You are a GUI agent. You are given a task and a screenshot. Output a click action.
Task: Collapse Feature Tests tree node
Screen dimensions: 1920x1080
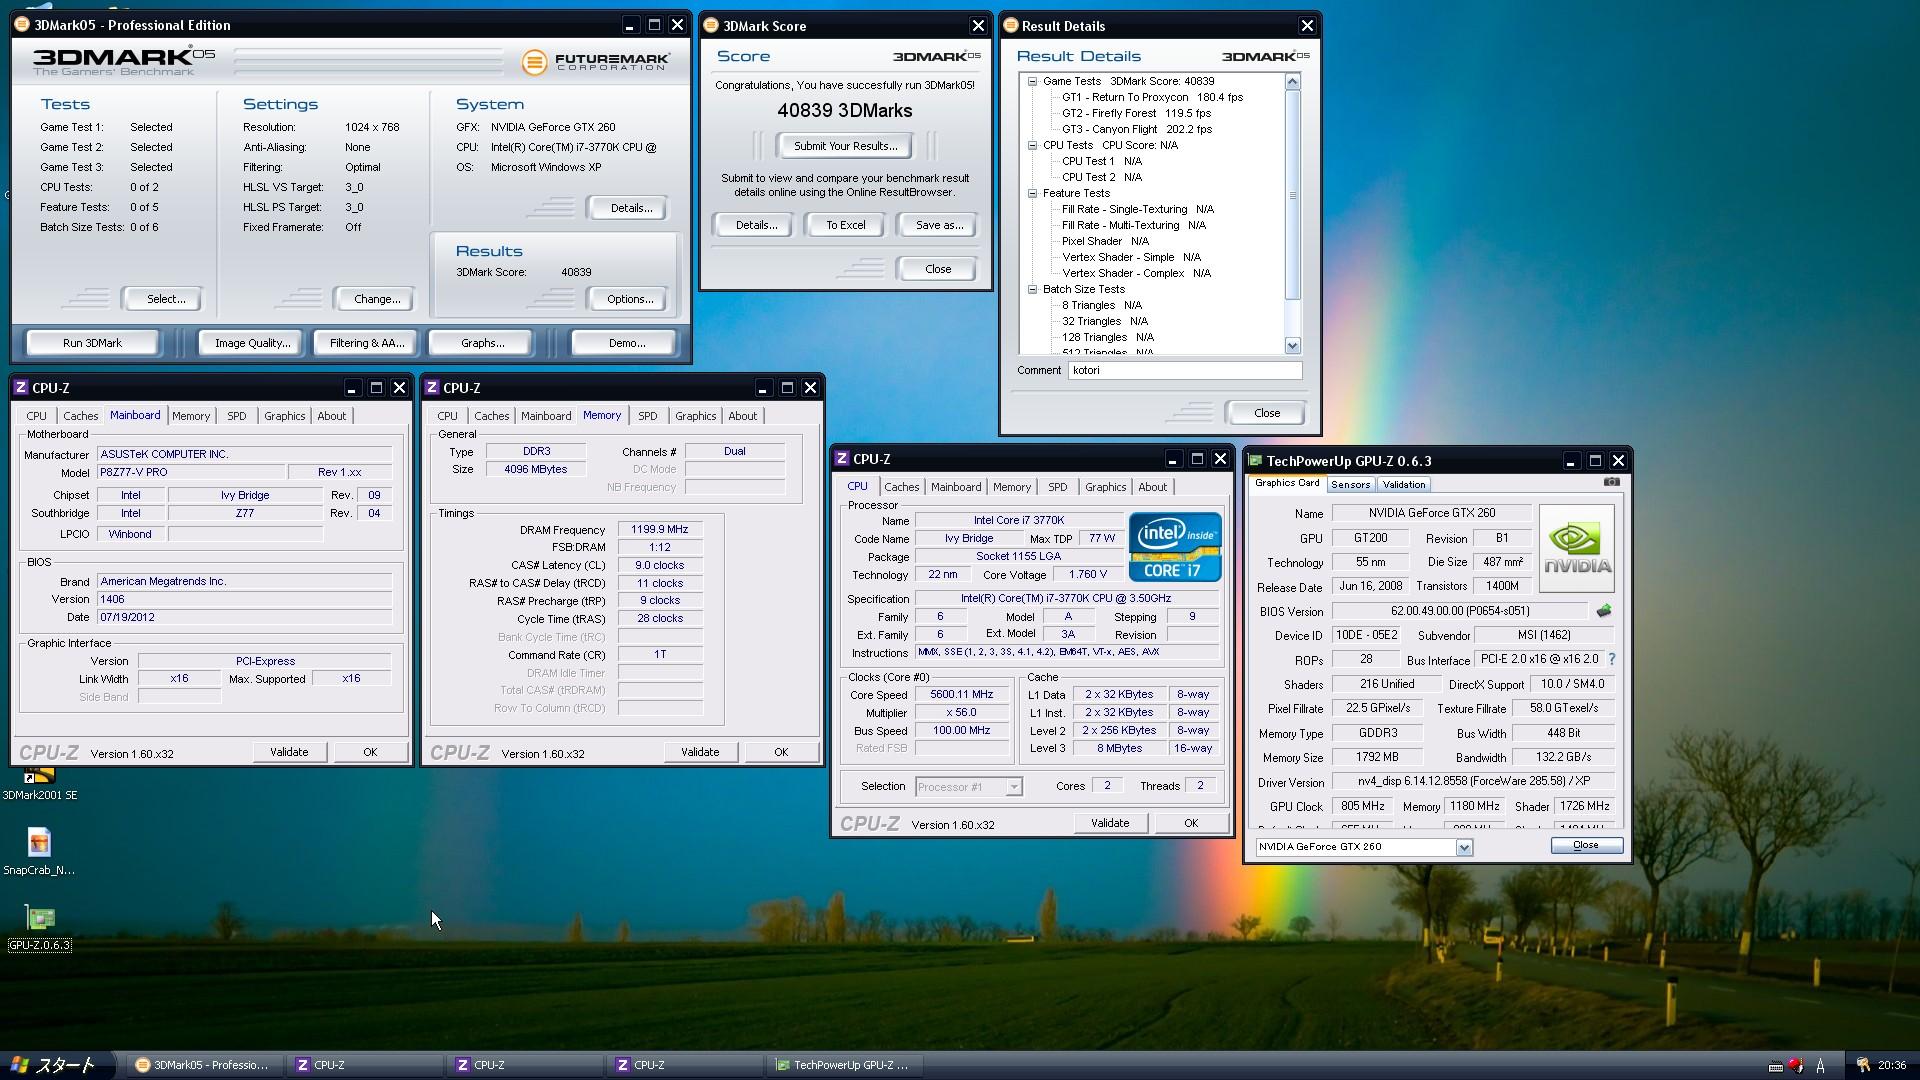tap(1032, 194)
